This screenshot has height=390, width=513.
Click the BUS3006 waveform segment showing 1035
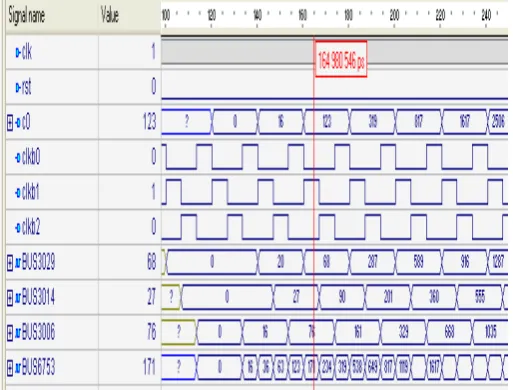pyautogui.click(x=491, y=332)
